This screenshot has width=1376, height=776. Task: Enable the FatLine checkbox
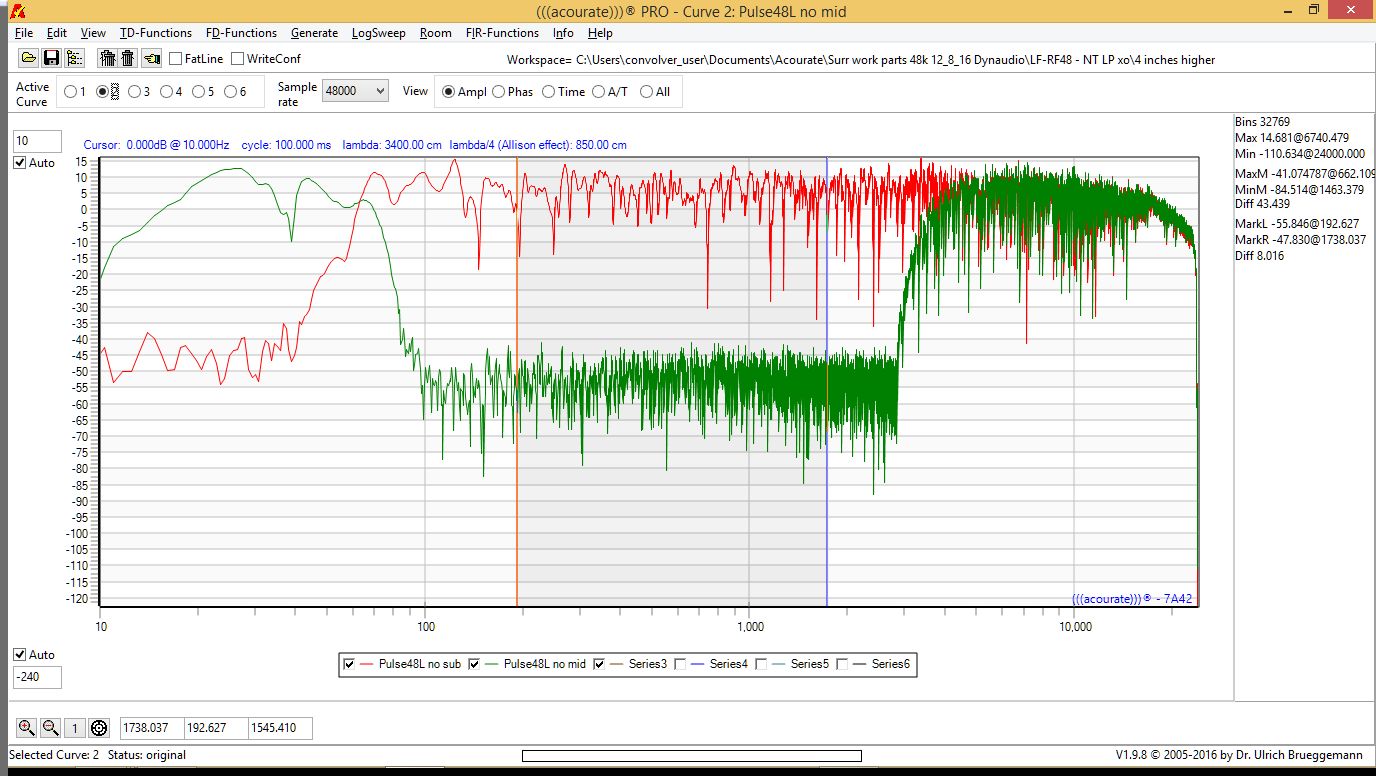176,59
